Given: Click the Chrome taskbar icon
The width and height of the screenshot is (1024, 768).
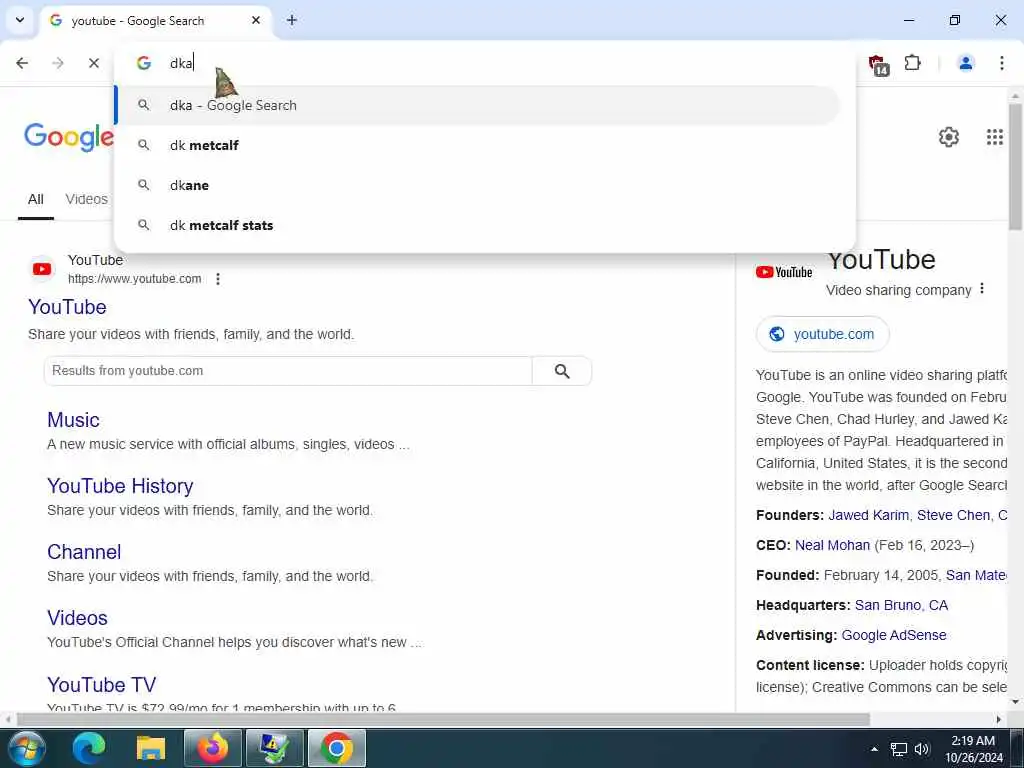Looking at the screenshot, I should point(336,748).
